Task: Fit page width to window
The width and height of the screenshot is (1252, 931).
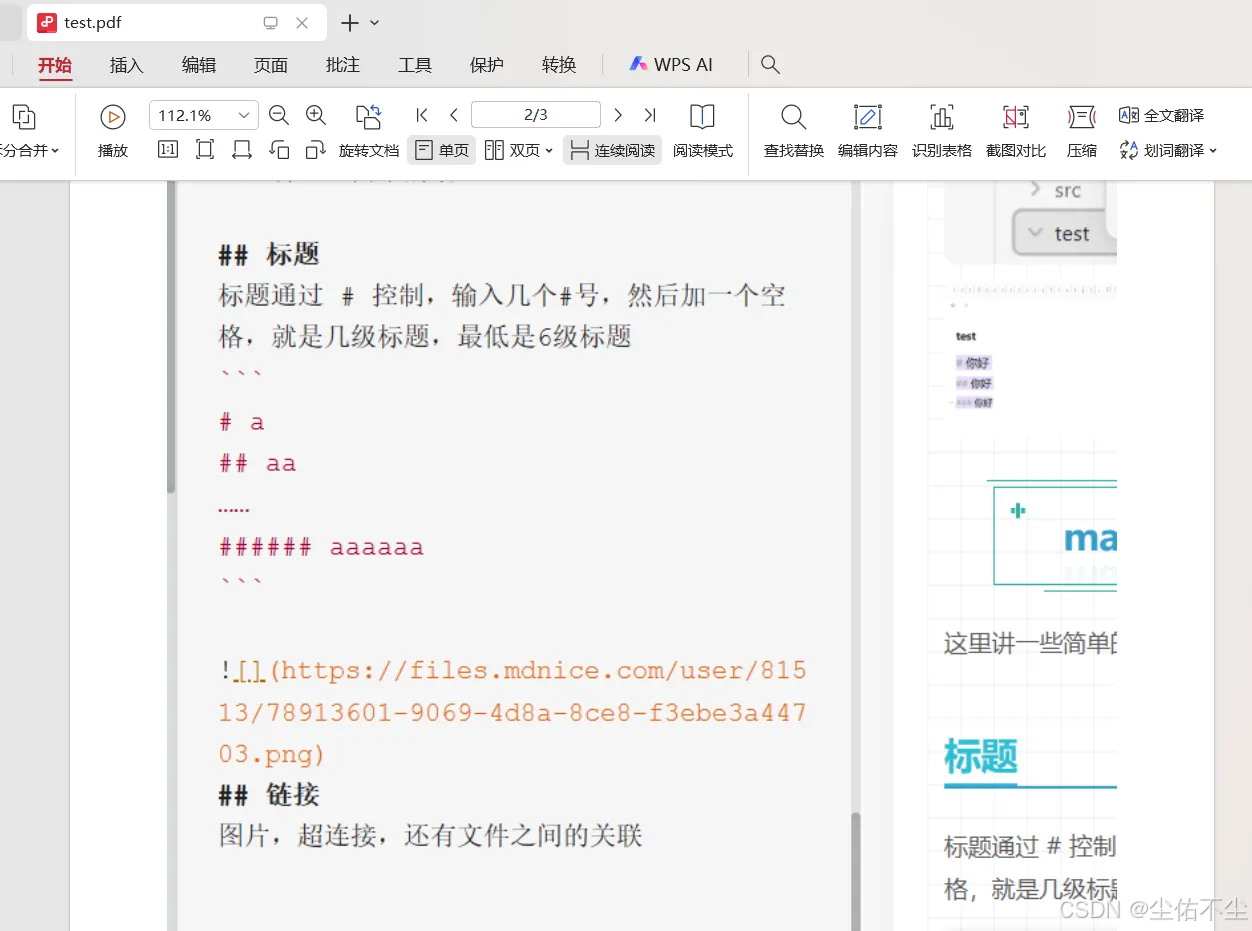Action: click(x=242, y=150)
